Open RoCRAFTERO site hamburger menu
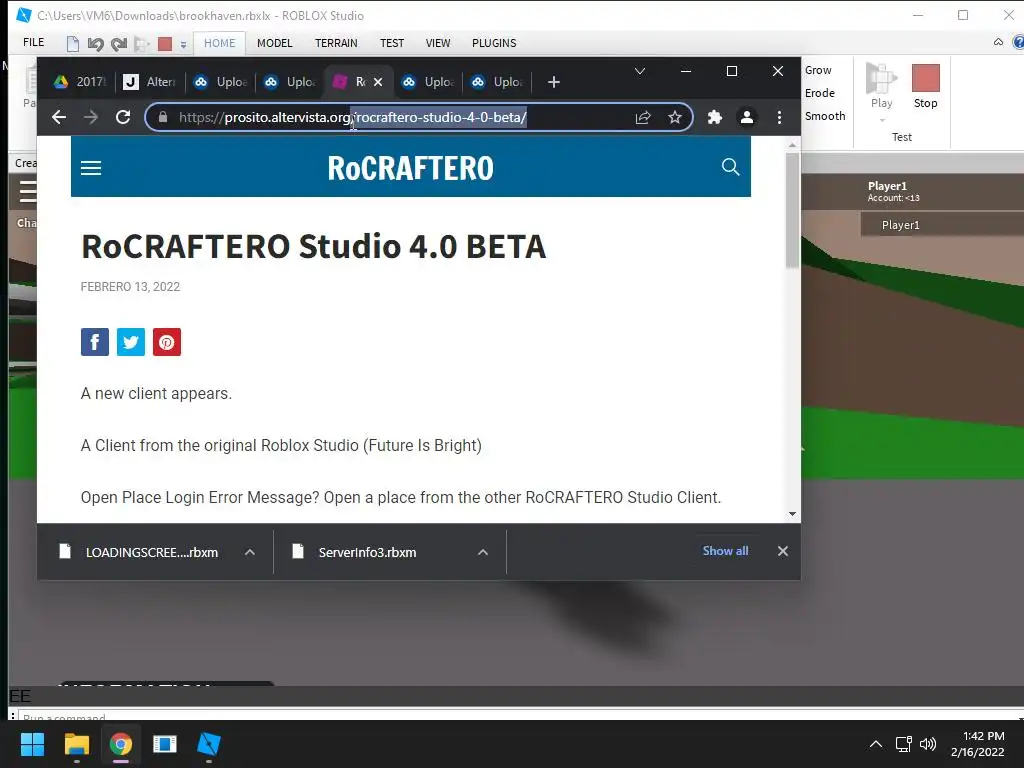 91,168
